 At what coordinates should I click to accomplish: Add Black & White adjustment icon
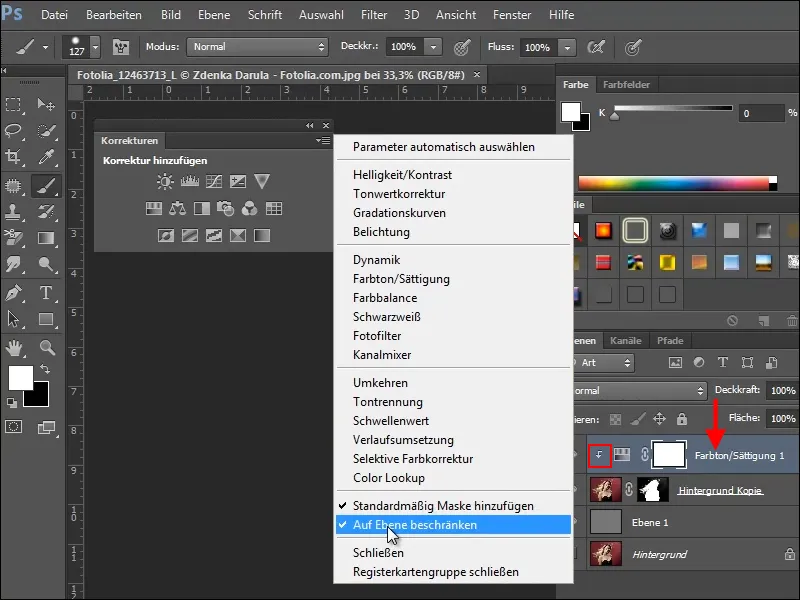(202, 208)
